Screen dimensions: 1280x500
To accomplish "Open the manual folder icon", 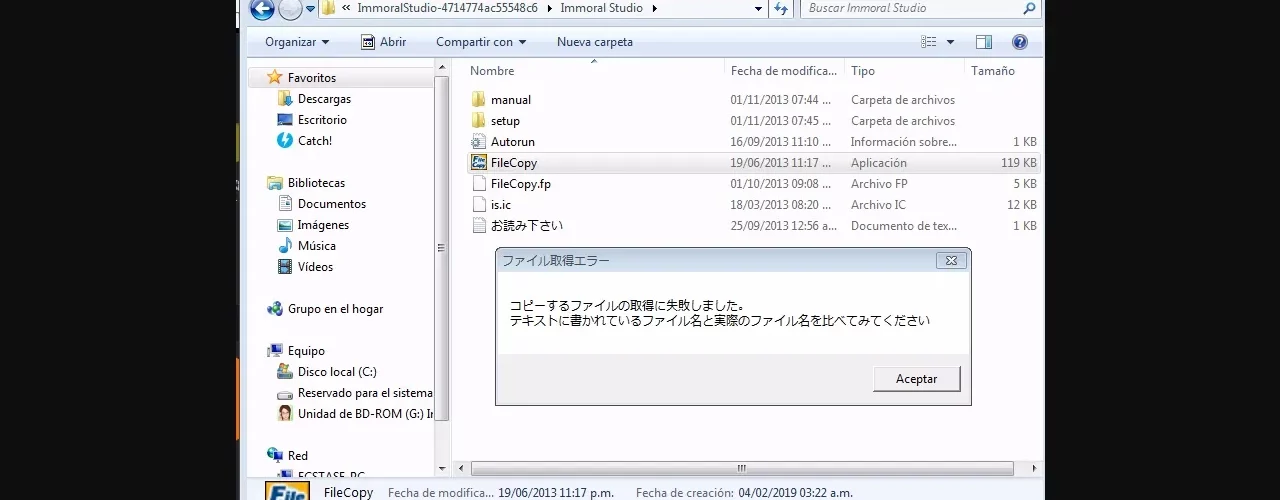I will coord(479,100).
